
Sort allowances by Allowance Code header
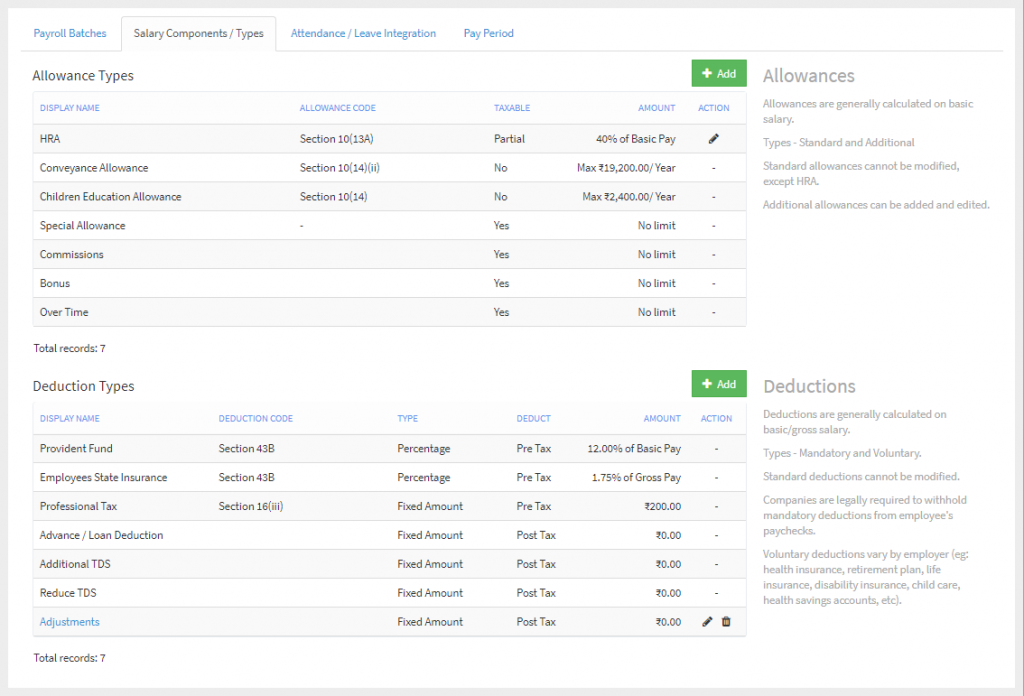[x=338, y=108]
